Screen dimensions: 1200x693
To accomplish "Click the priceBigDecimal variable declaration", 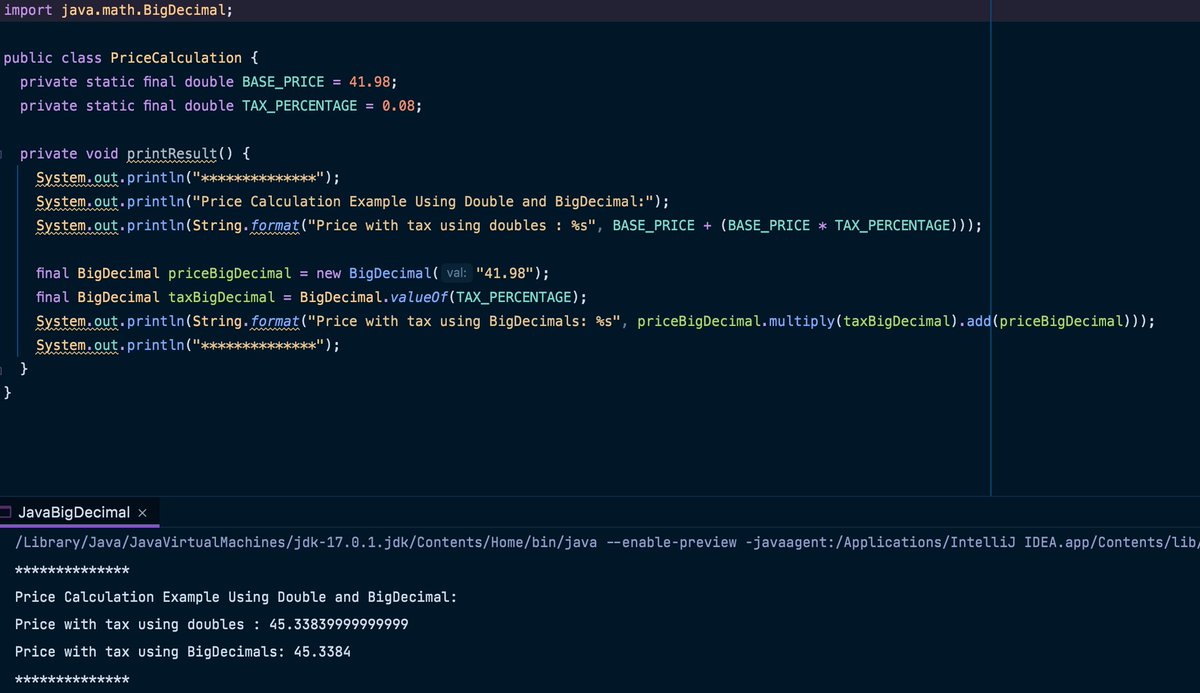I will click(x=230, y=273).
